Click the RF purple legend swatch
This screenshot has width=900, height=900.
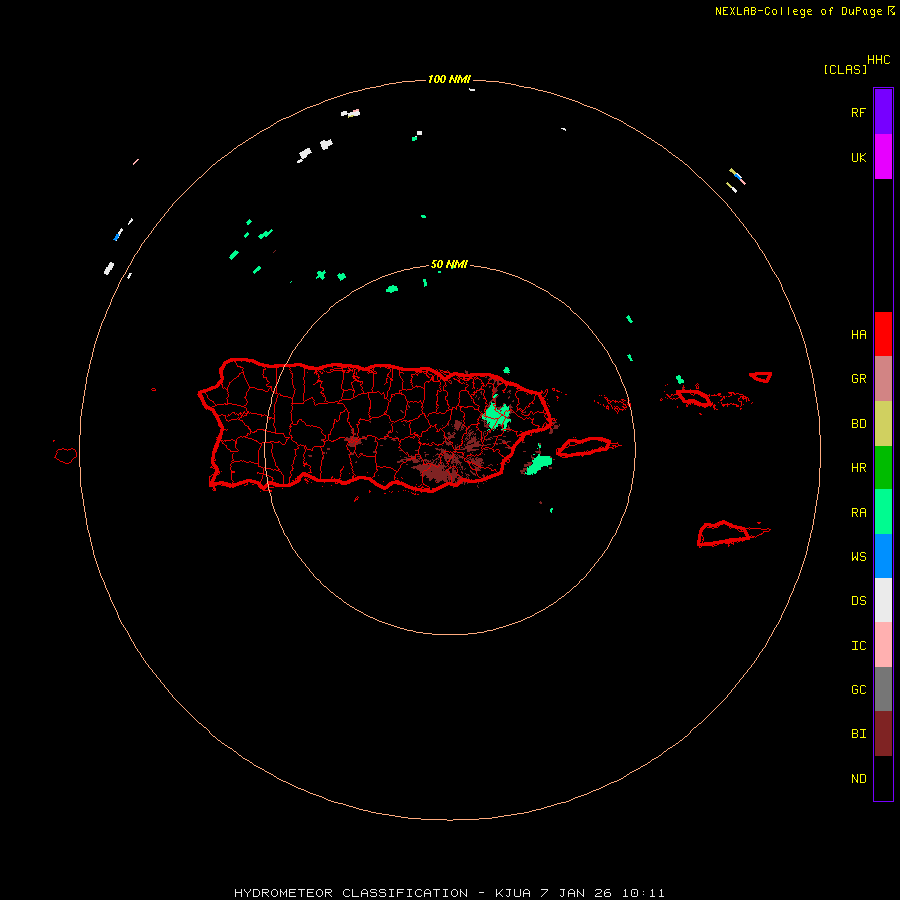coord(883,112)
